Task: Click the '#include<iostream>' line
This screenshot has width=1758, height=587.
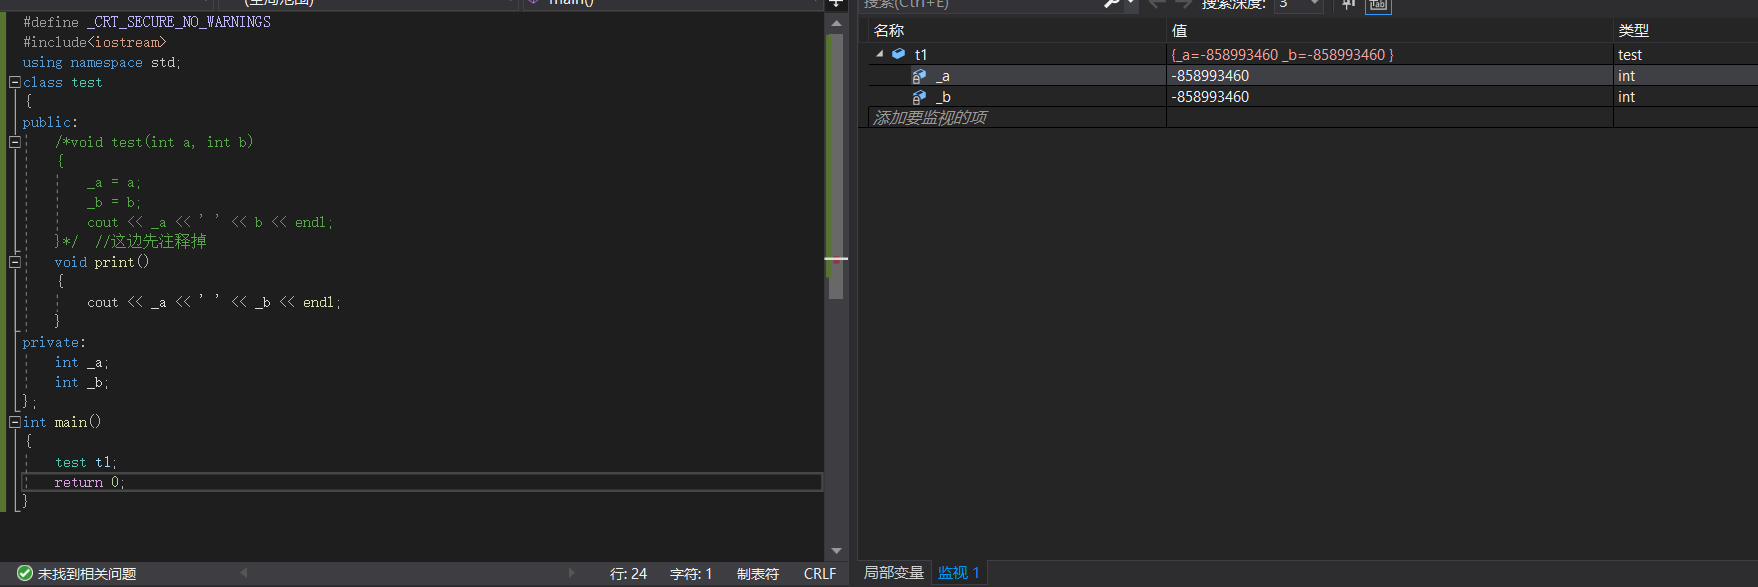Action: pyautogui.click(x=95, y=42)
